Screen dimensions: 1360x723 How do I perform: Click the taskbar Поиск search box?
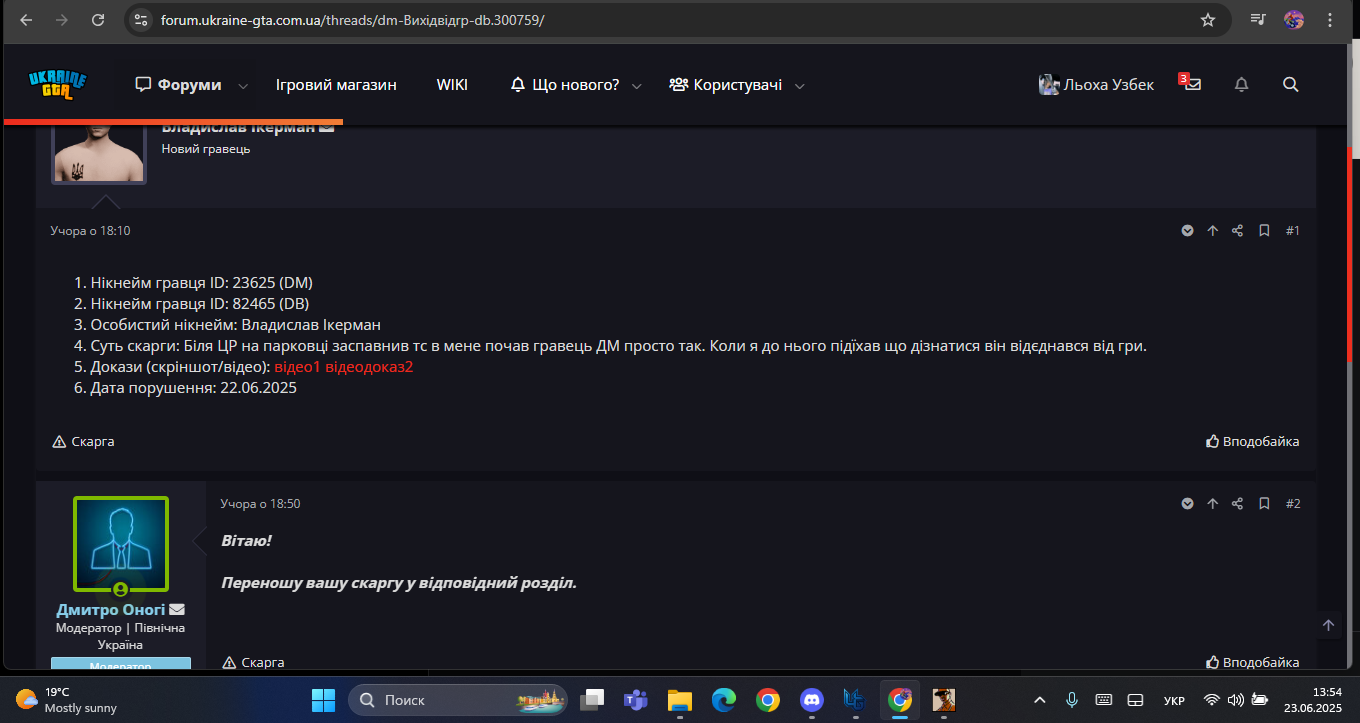458,699
